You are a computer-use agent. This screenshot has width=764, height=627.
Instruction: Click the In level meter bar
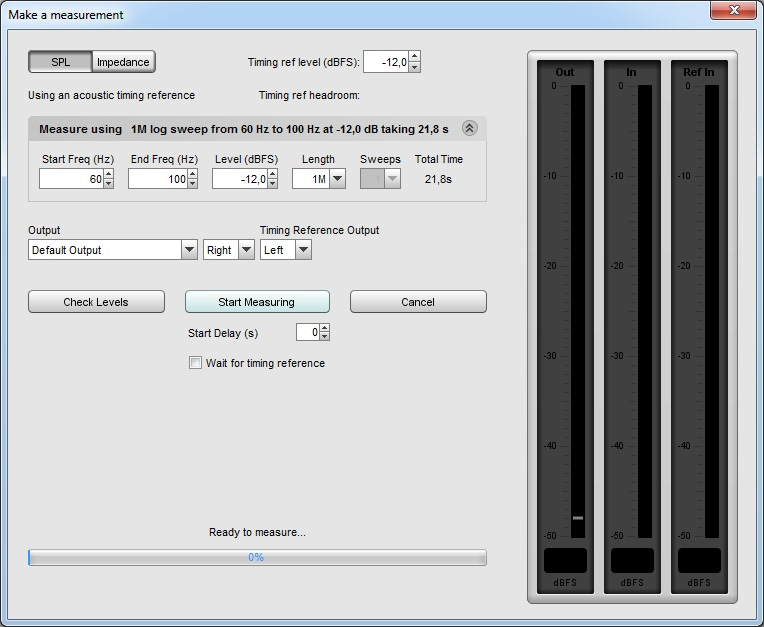tap(645, 311)
